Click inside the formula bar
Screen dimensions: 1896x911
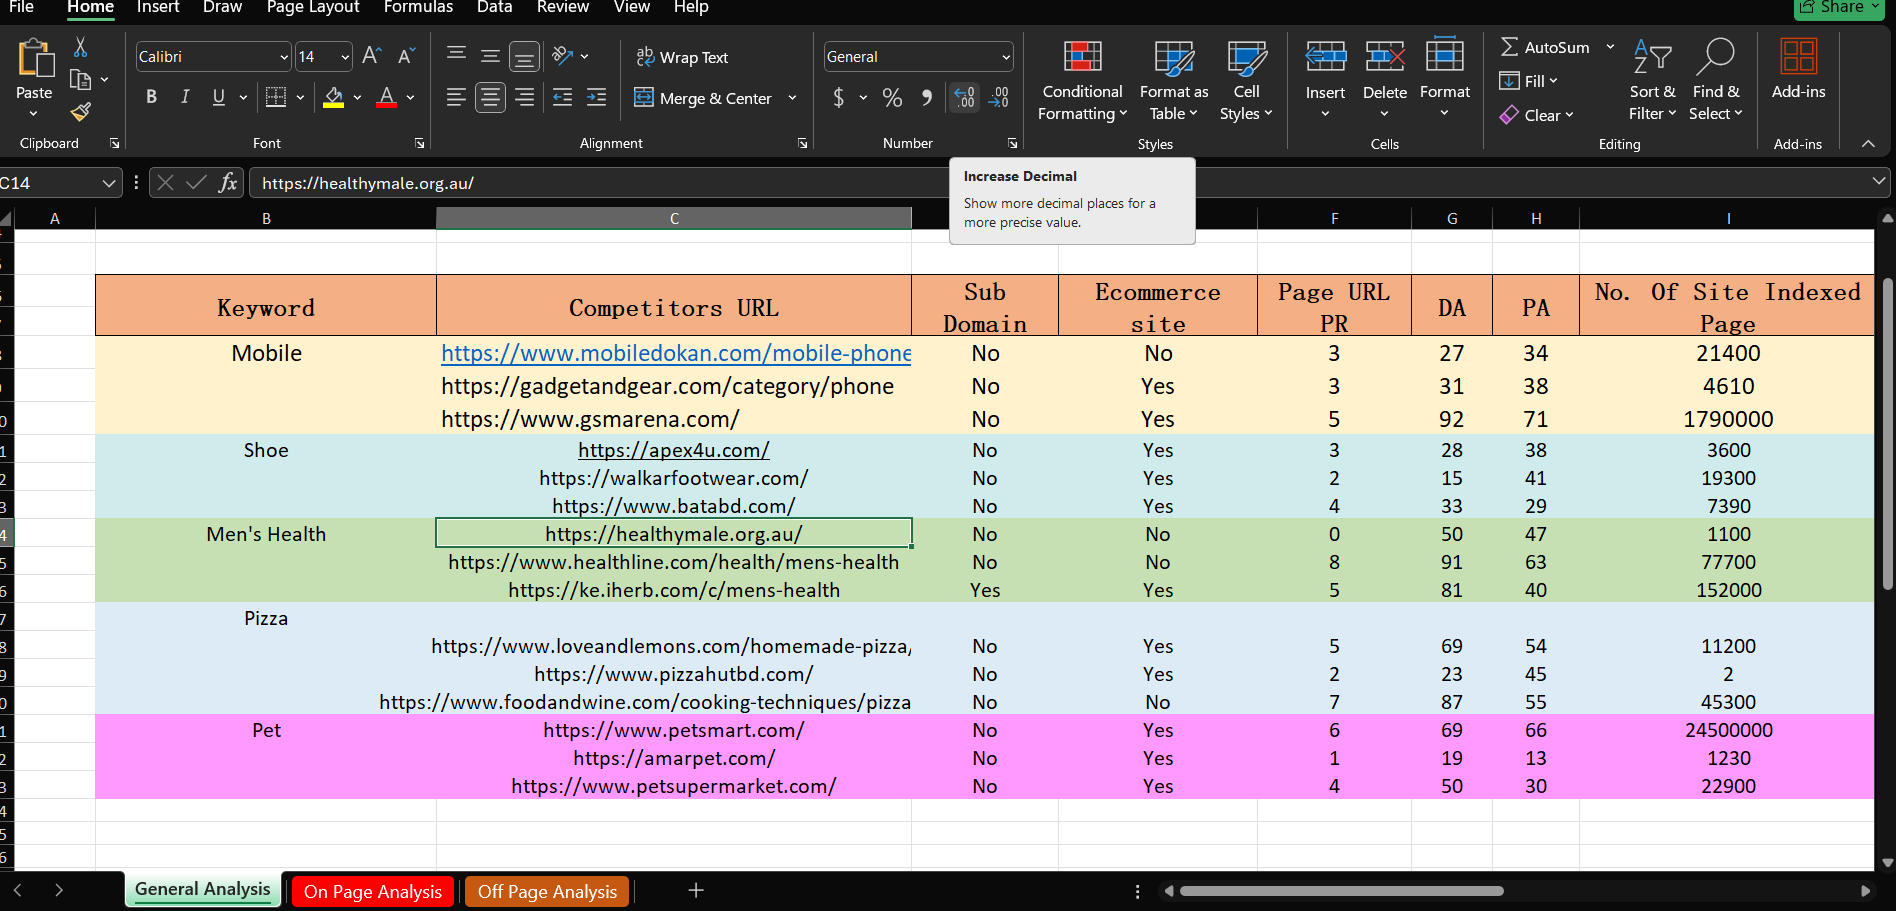tap(700, 182)
